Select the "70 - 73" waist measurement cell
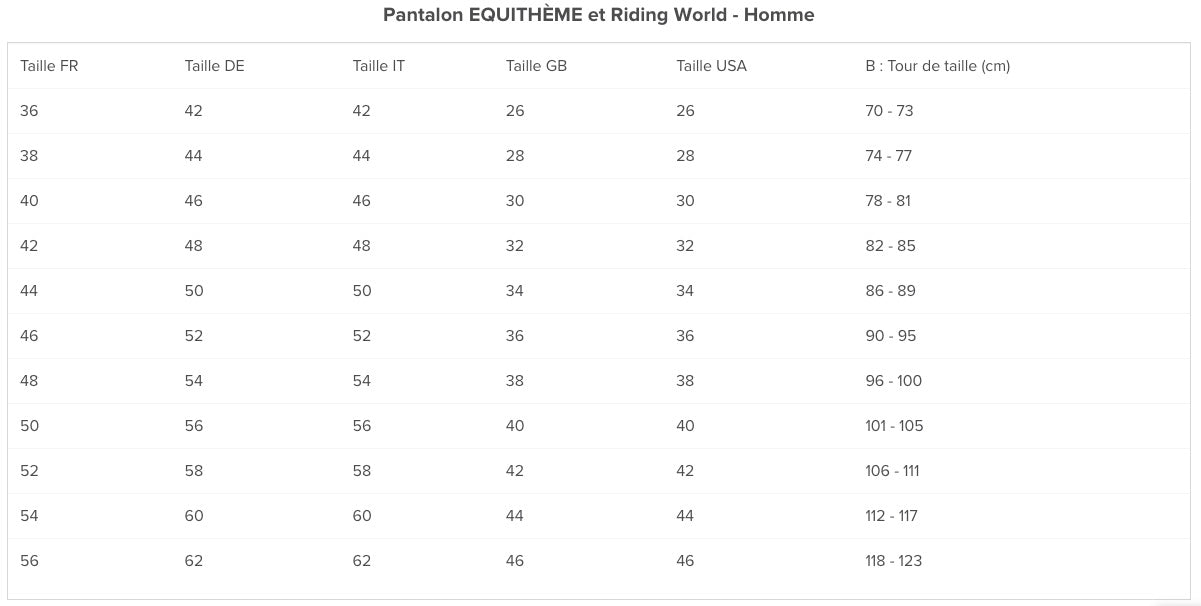The image size is (1201, 606). click(x=889, y=111)
